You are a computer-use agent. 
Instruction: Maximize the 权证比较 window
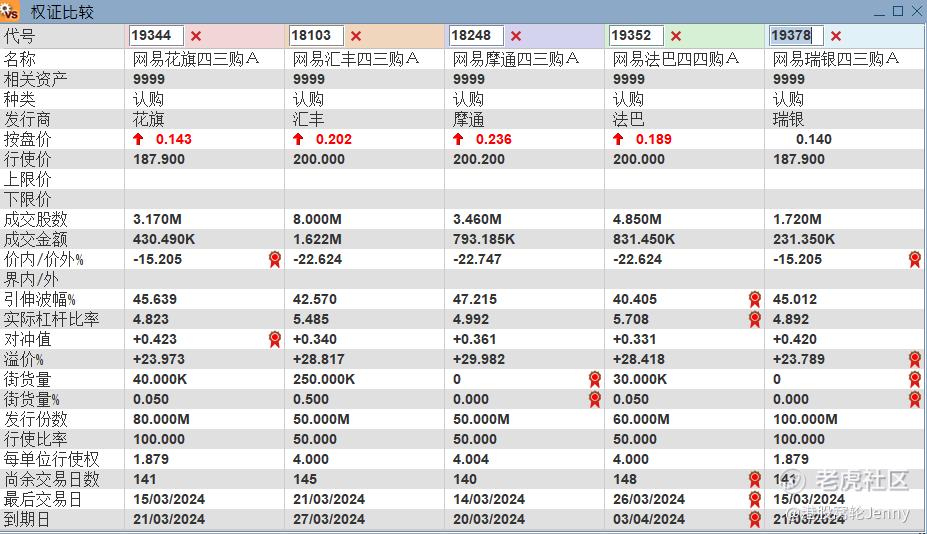pos(897,11)
